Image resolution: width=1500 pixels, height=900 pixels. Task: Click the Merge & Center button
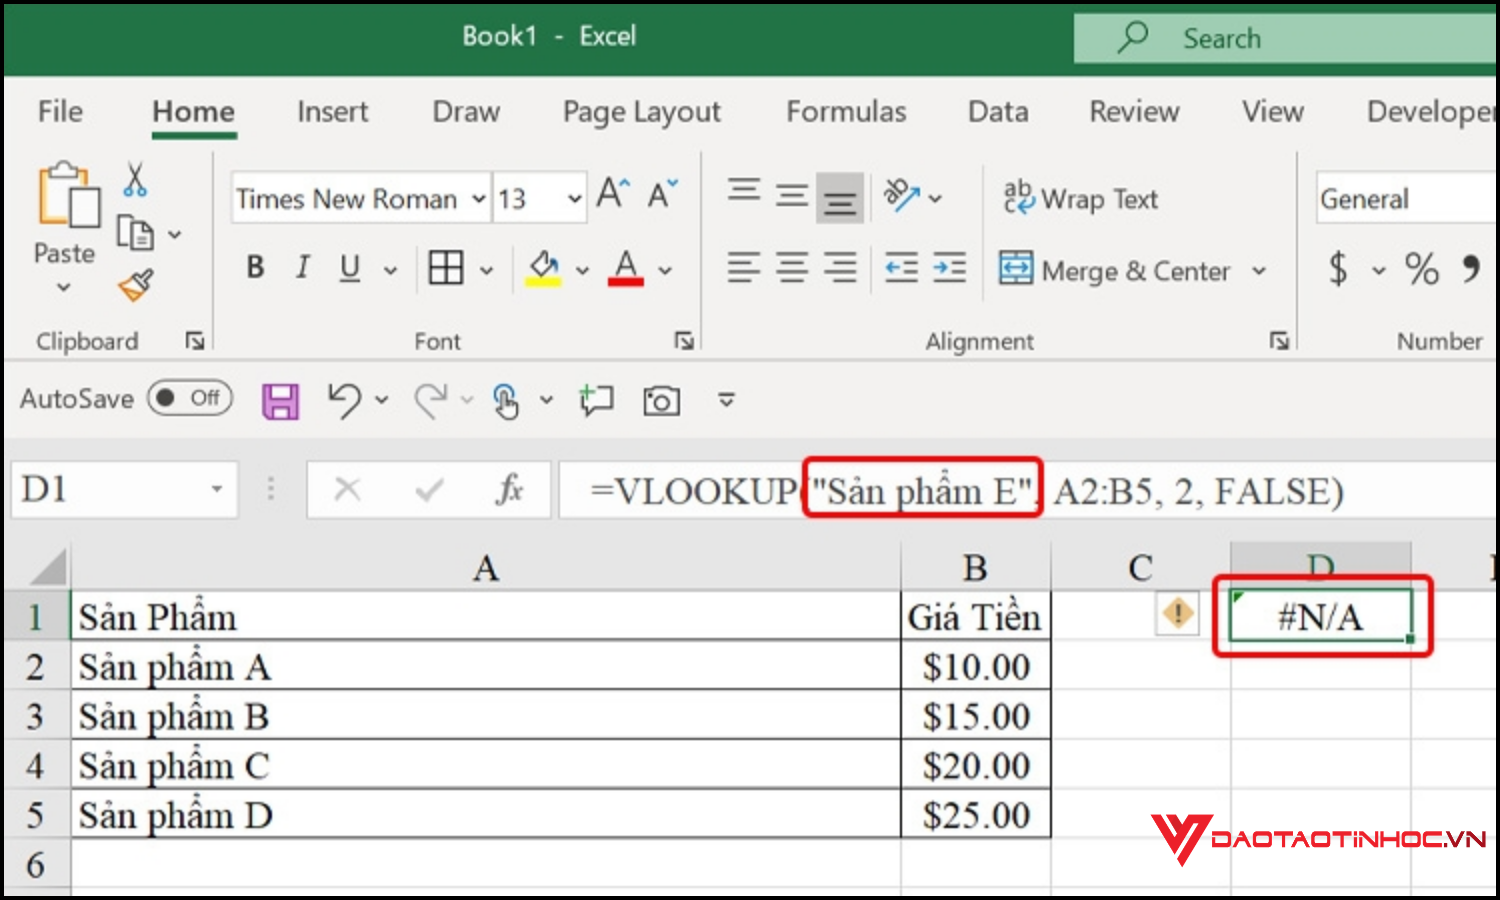[x=1115, y=269]
